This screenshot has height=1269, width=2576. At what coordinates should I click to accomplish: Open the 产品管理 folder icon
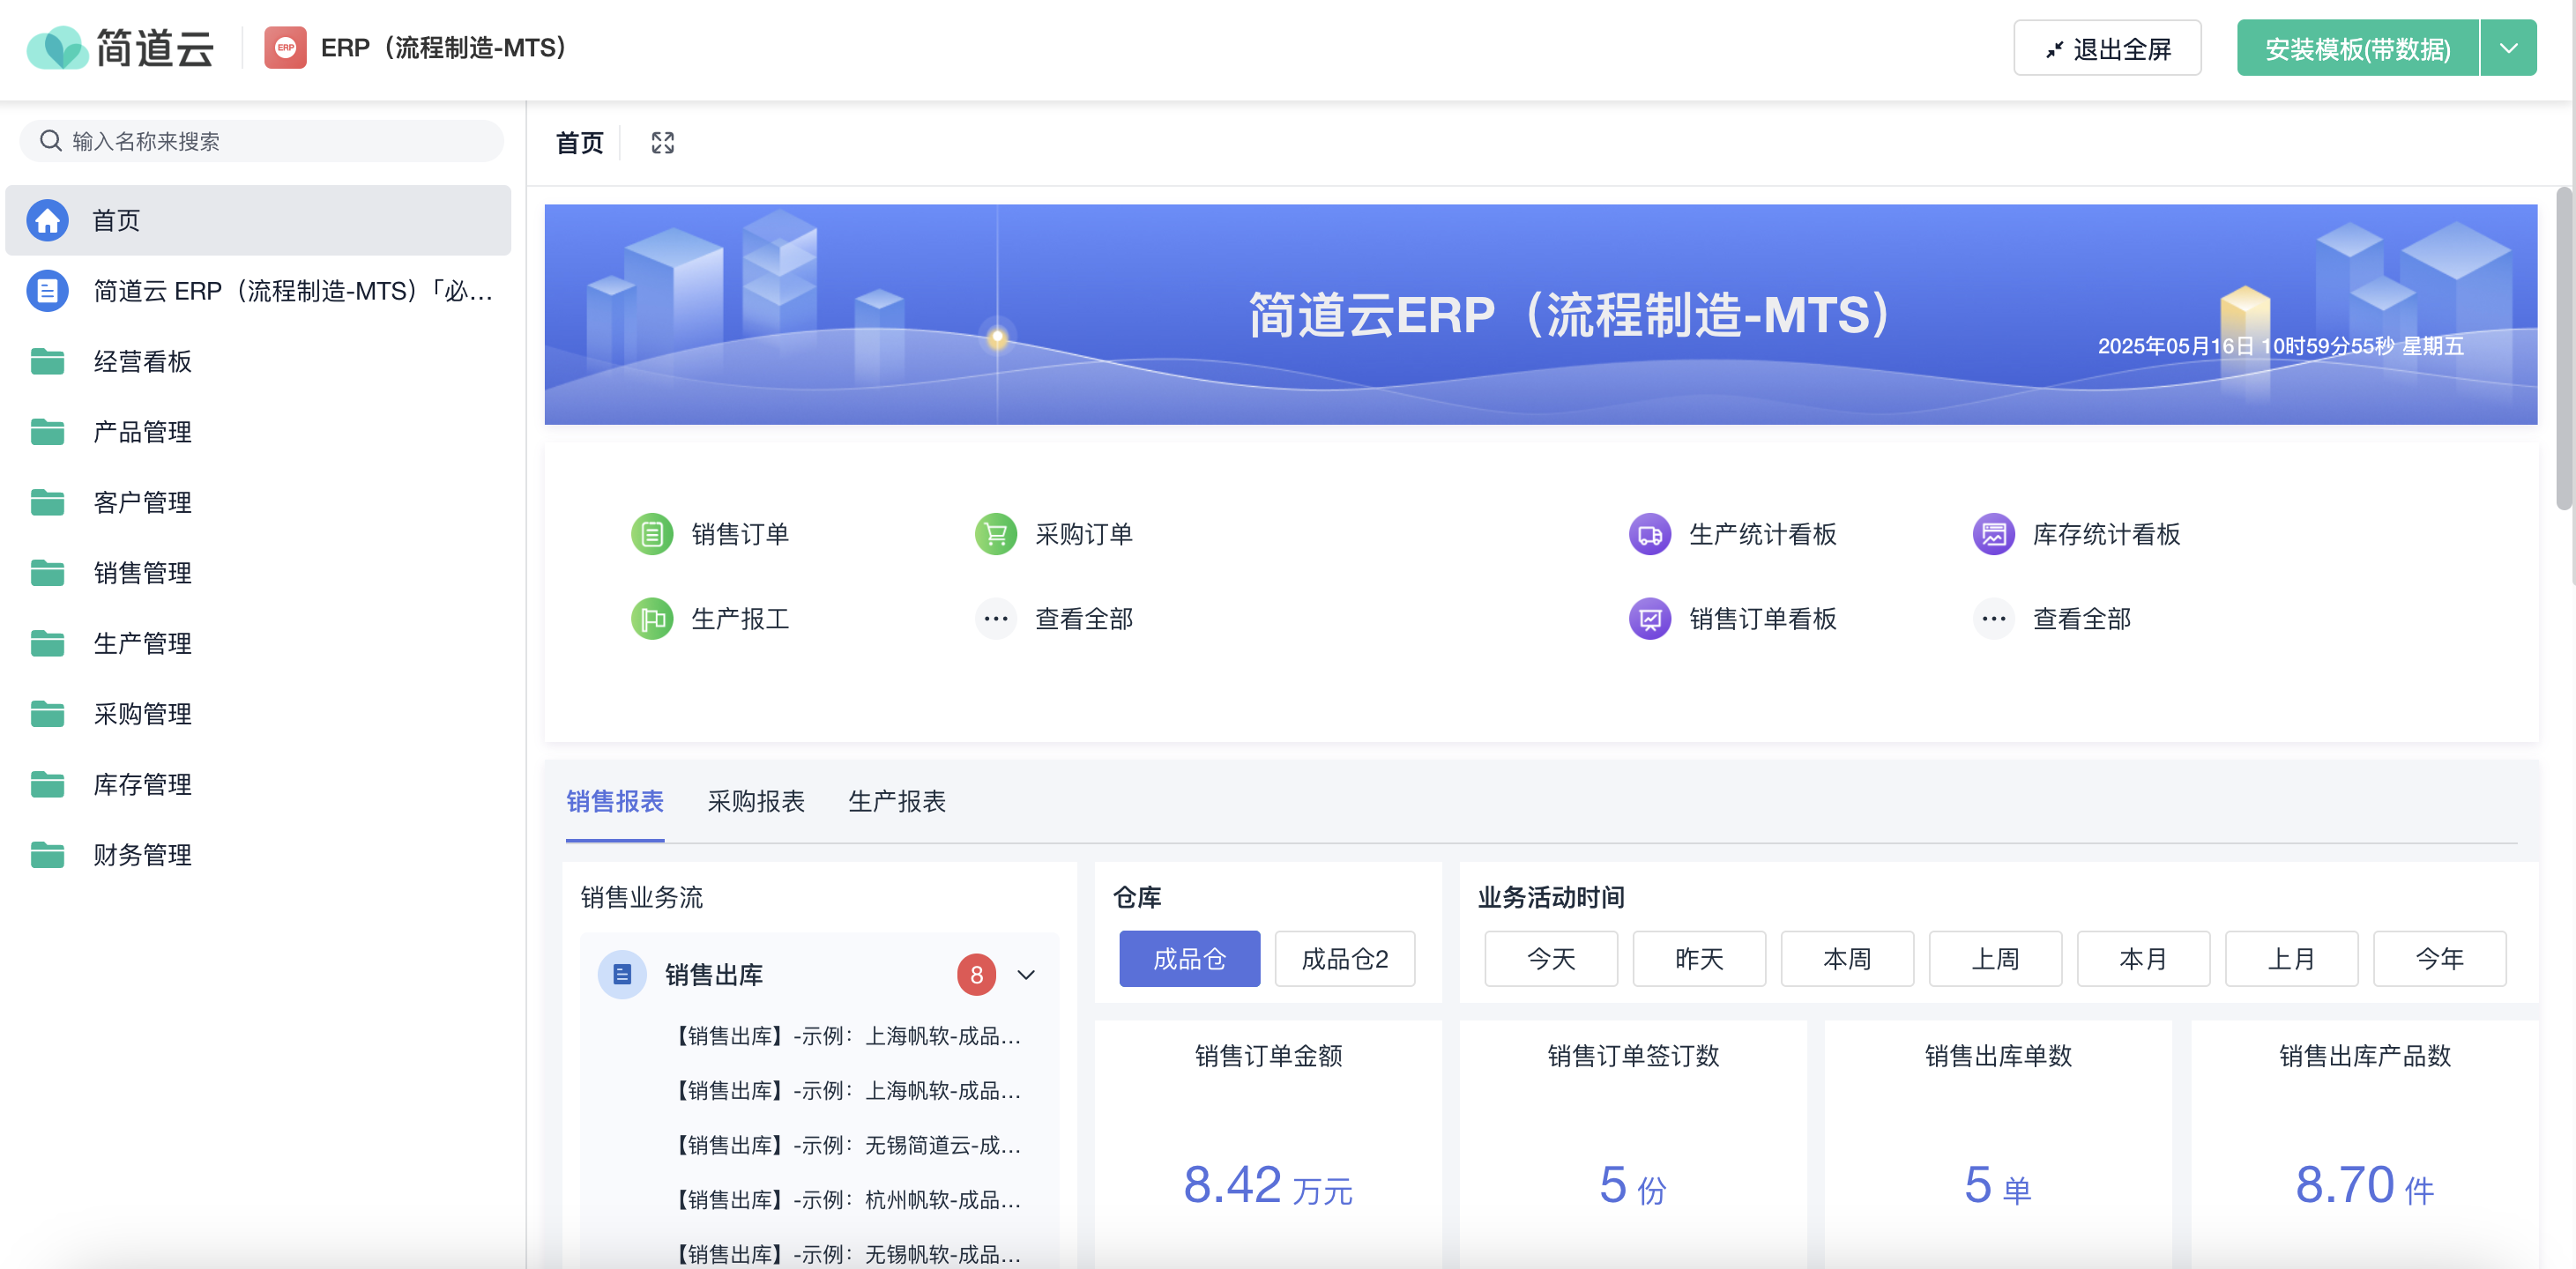click(x=47, y=432)
